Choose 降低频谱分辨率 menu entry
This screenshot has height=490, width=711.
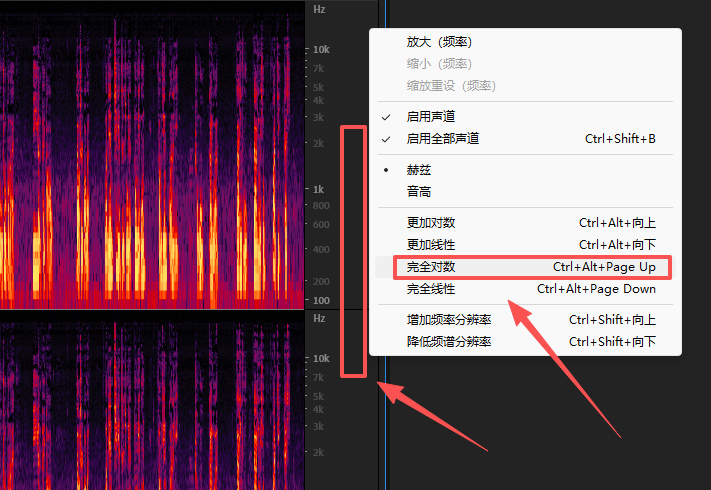click(525, 341)
